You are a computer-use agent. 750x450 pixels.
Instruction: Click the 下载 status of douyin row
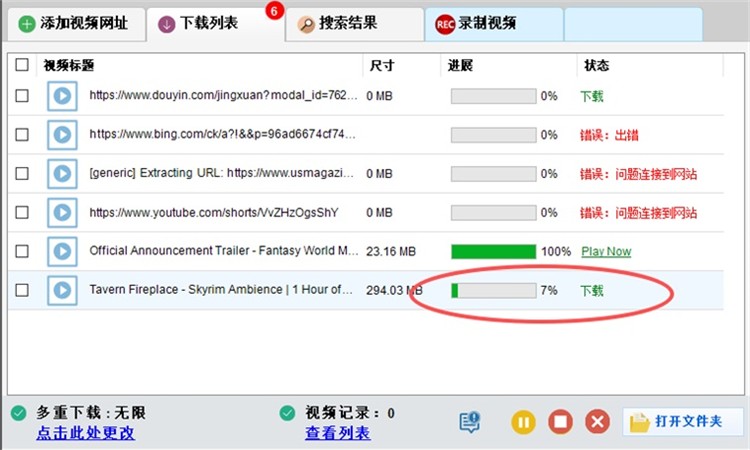[x=592, y=97]
